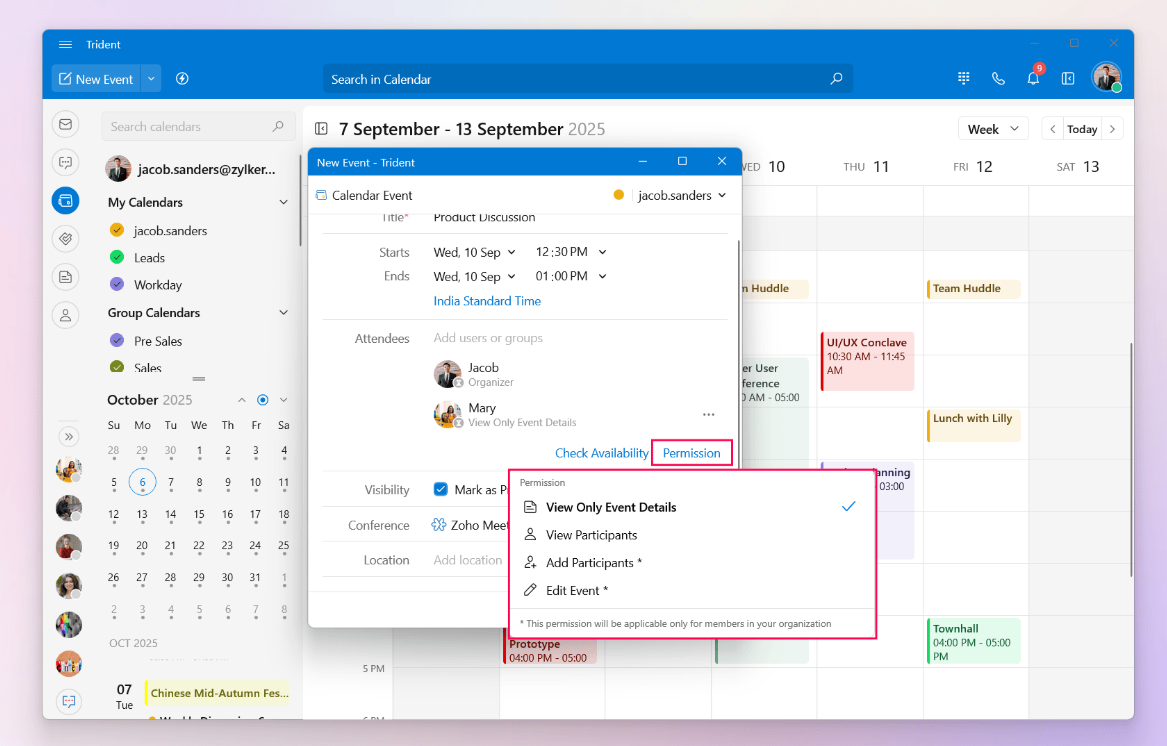Image resolution: width=1167 pixels, height=746 pixels.
Task: Open the more options dots for Mary
Action: pyautogui.click(x=709, y=415)
